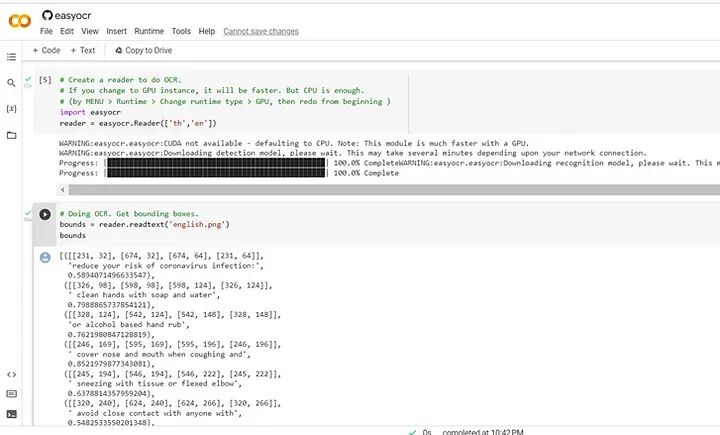Open the search (find and replace) sidebar icon
The height and width of the screenshot is (435, 720).
11,83
